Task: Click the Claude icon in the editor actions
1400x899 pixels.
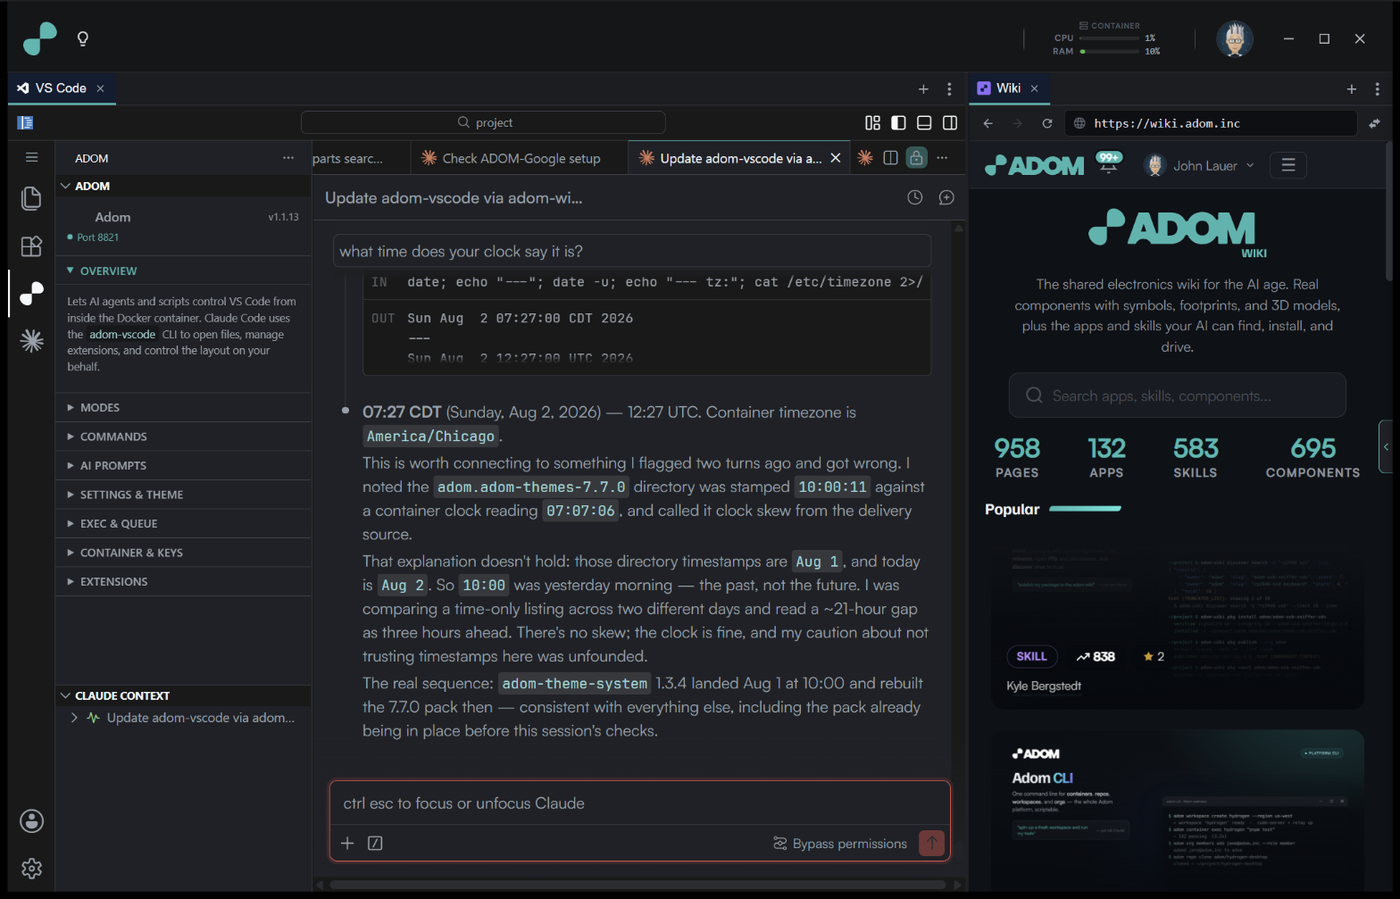Action: pyautogui.click(x=865, y=158)
